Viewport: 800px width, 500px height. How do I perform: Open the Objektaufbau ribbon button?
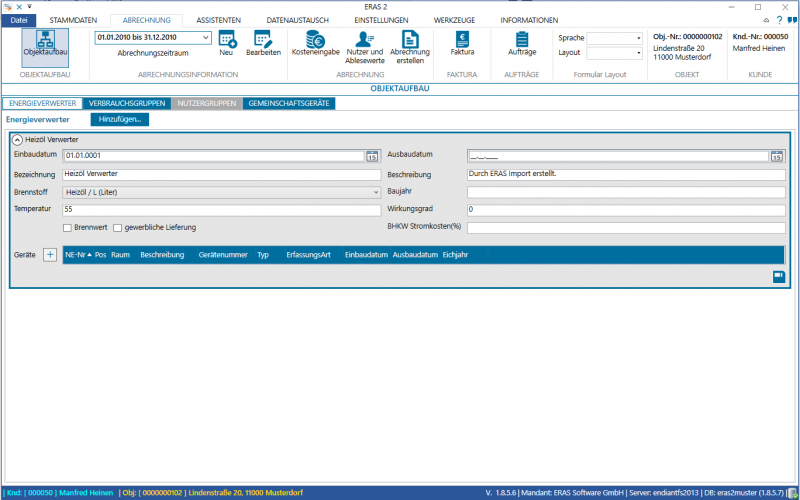tap(45, 47)
